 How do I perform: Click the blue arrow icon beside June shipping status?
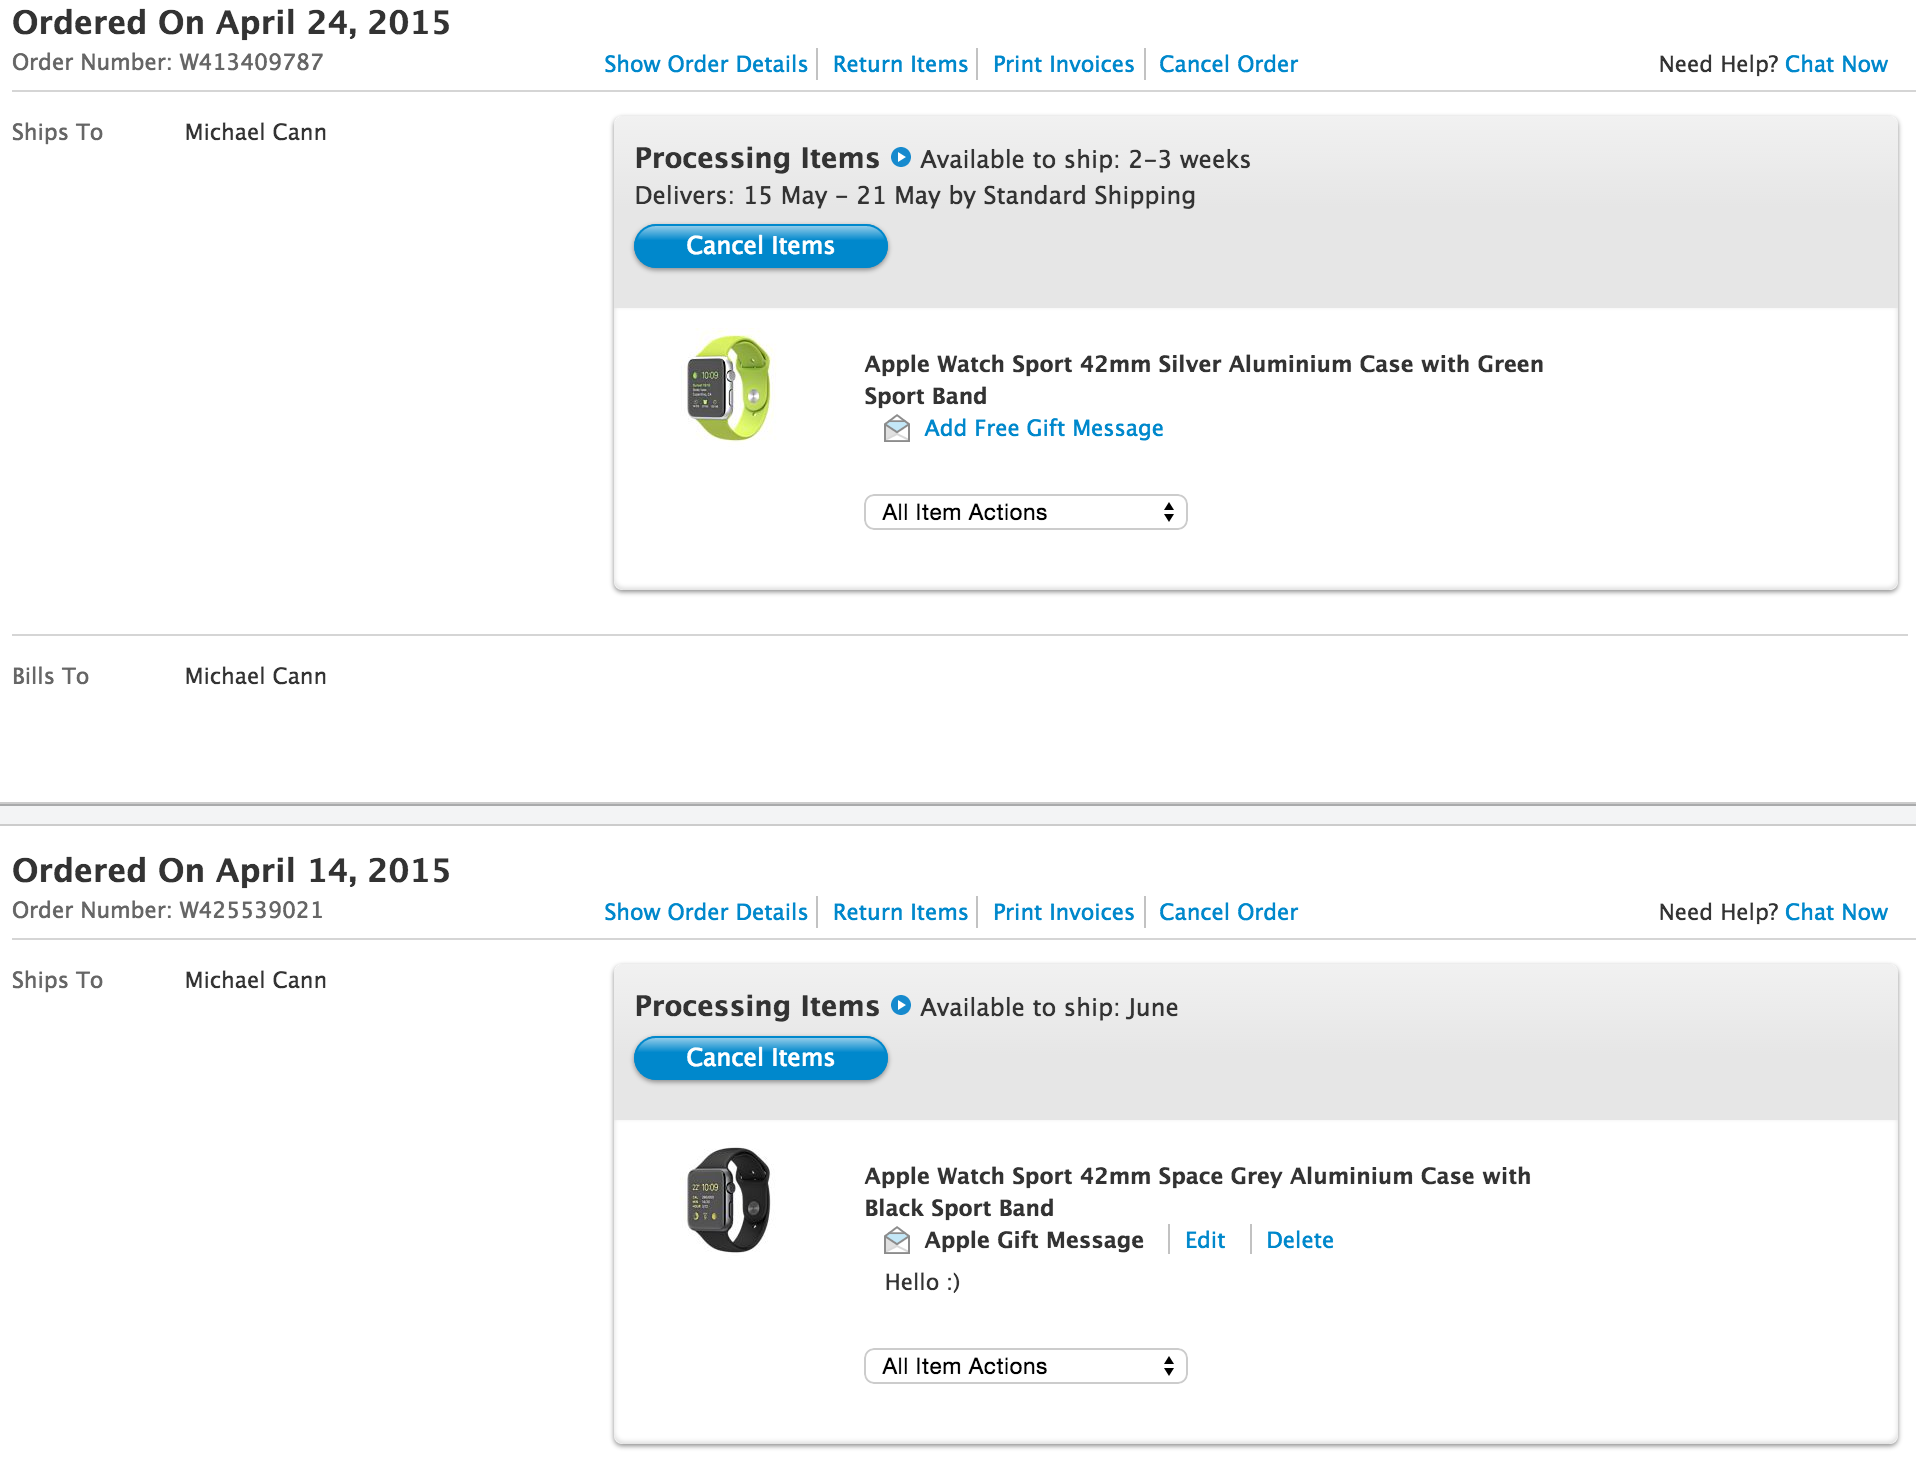point(901,1005)
